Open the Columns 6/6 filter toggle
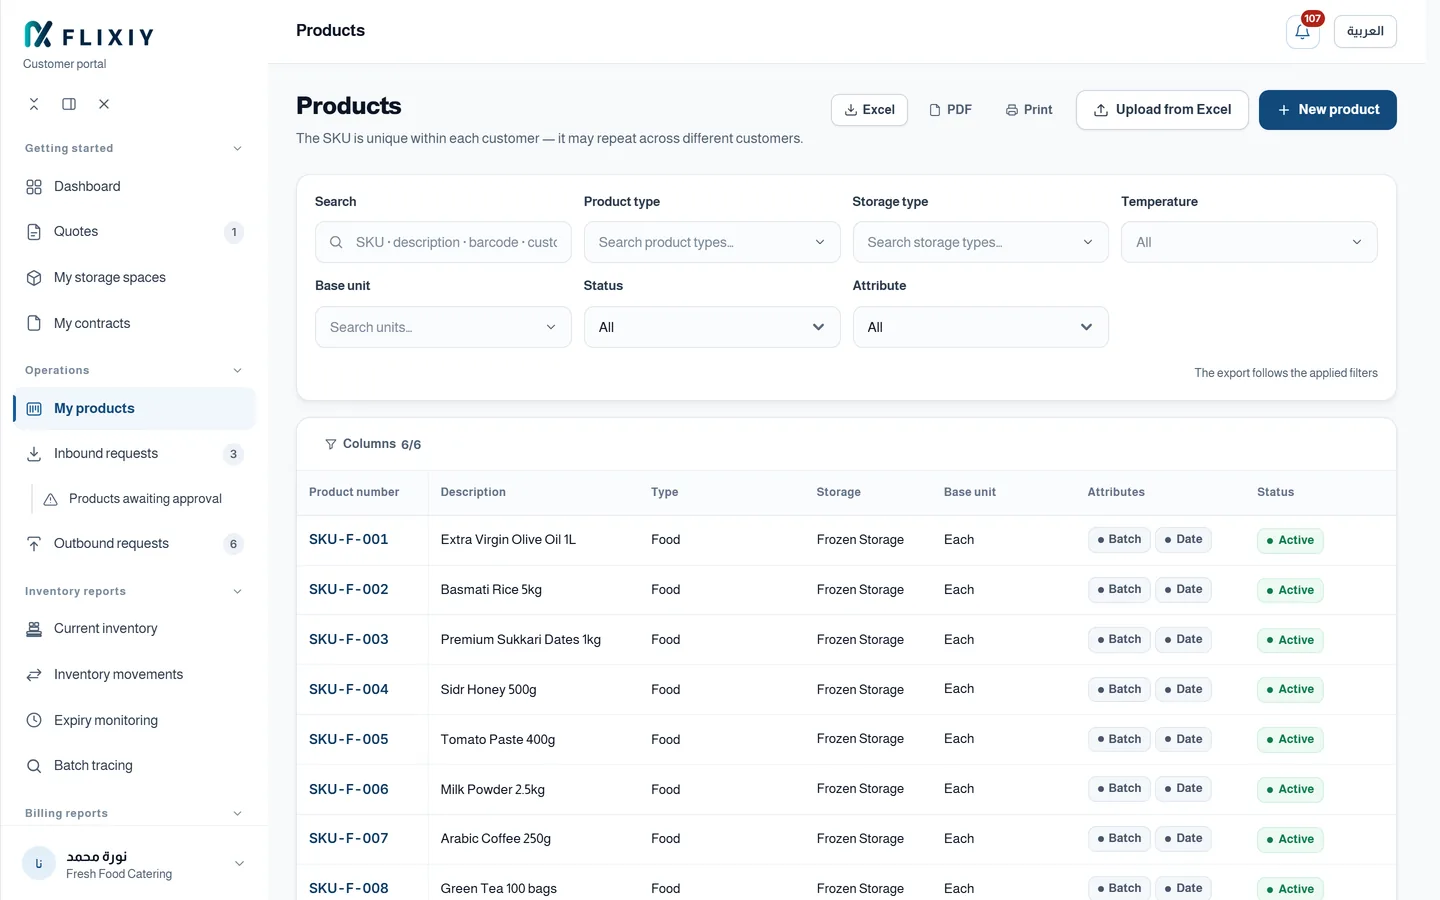 [x=373, y=444]
